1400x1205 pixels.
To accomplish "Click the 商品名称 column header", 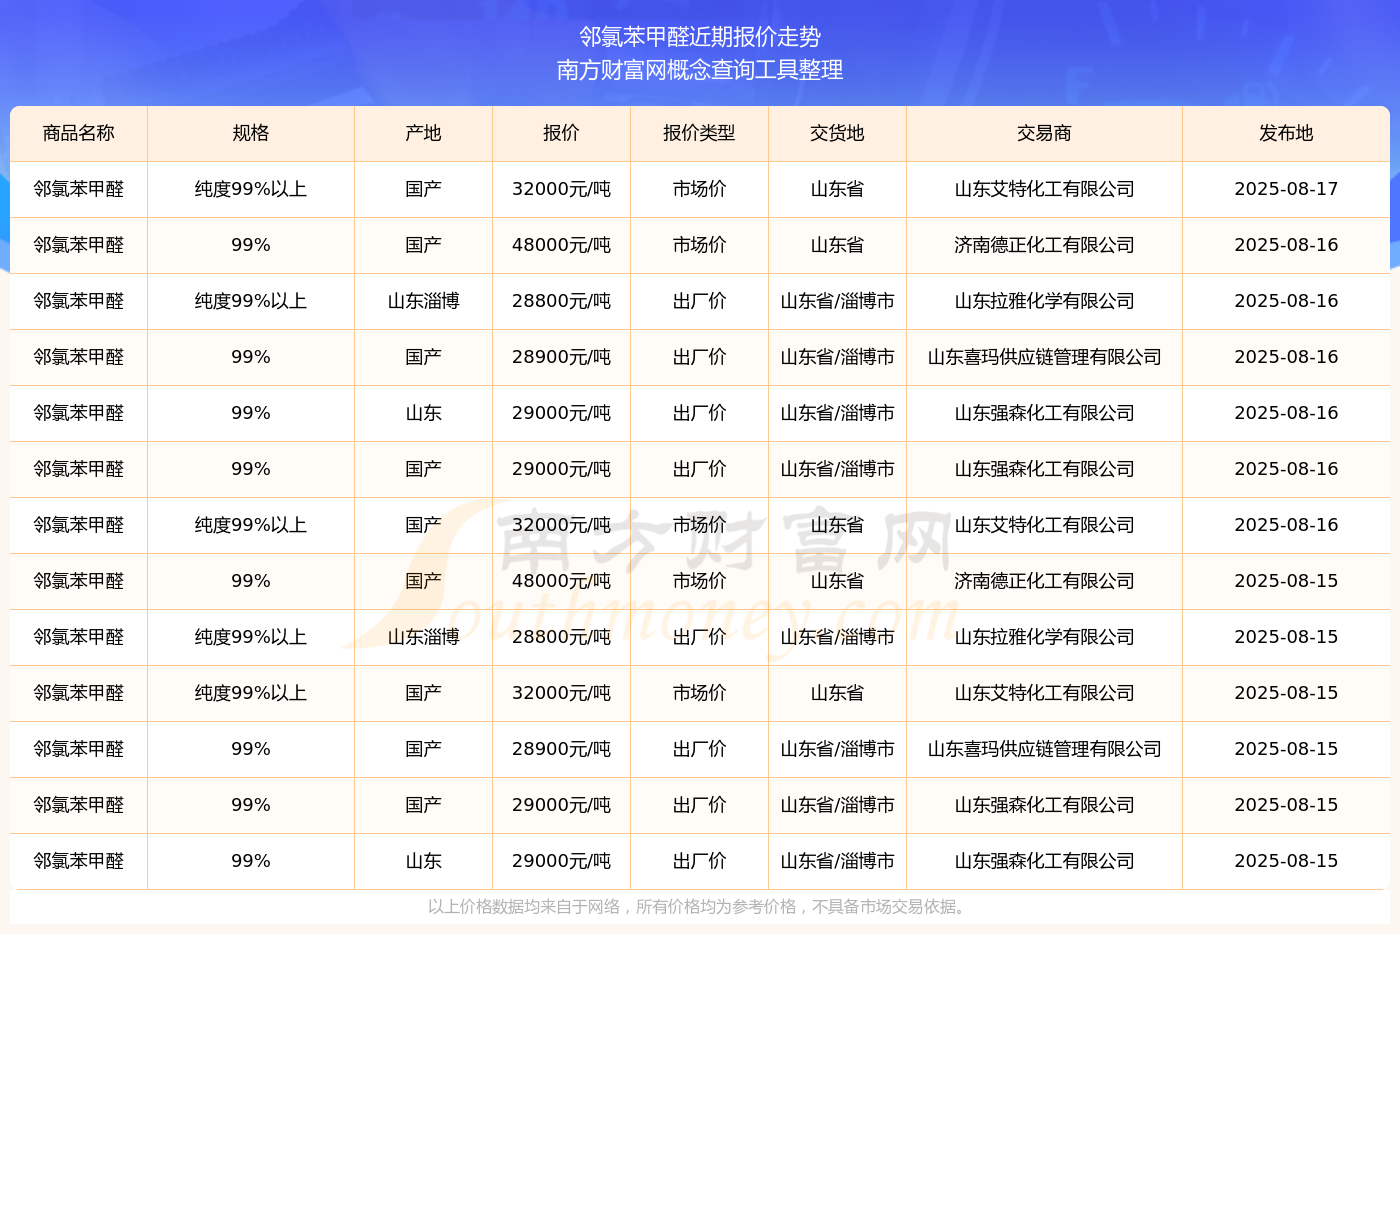I will click(x=79, y=133).
